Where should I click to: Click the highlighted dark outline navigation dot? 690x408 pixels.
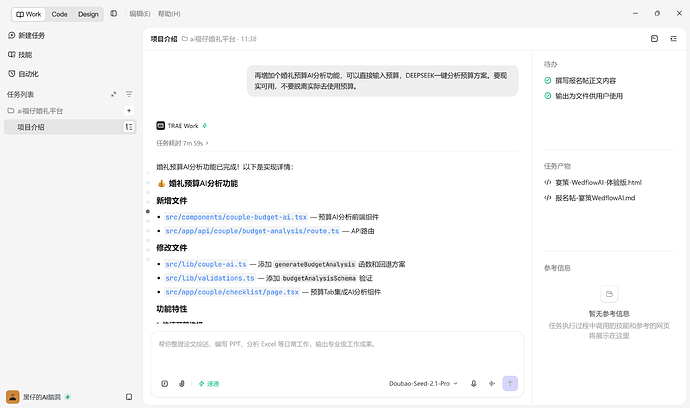(x=147, y=212)
